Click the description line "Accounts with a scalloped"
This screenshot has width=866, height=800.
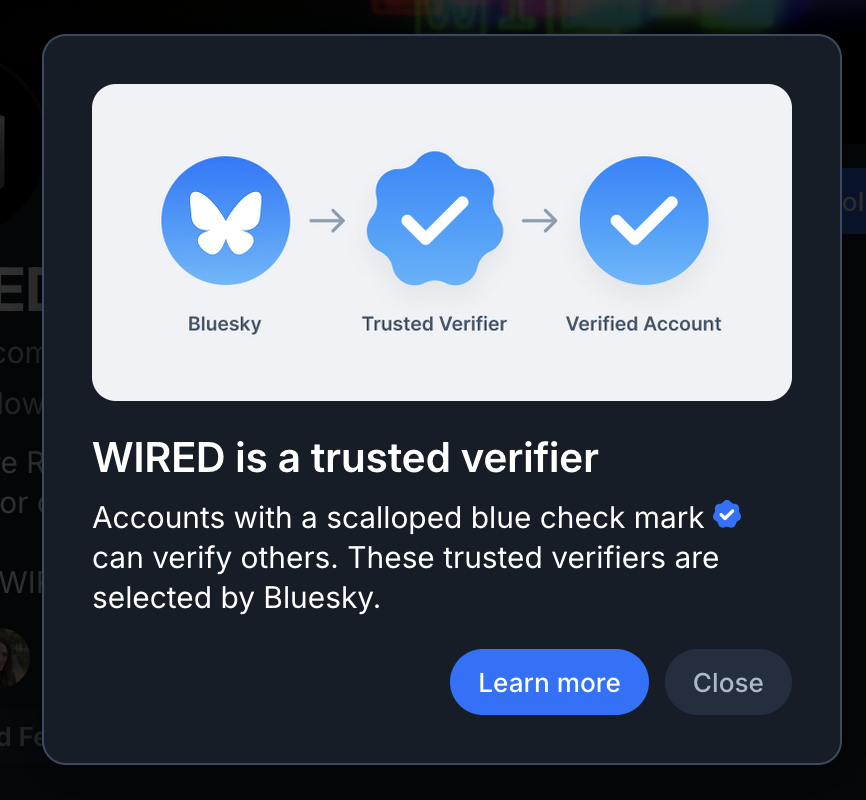tap(400, 518)
